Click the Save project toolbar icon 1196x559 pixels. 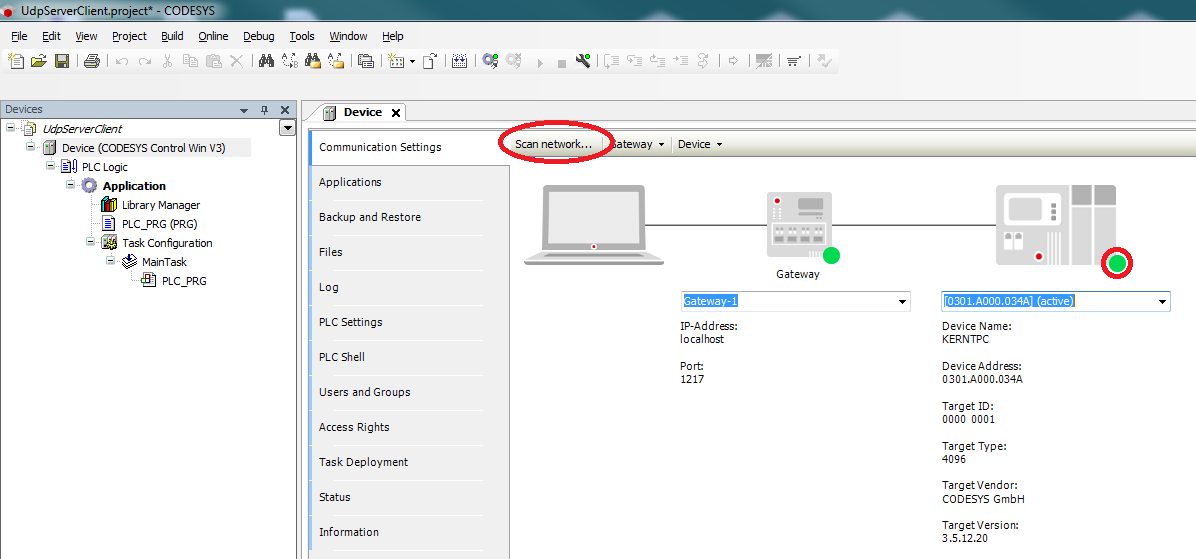point(62,61)
